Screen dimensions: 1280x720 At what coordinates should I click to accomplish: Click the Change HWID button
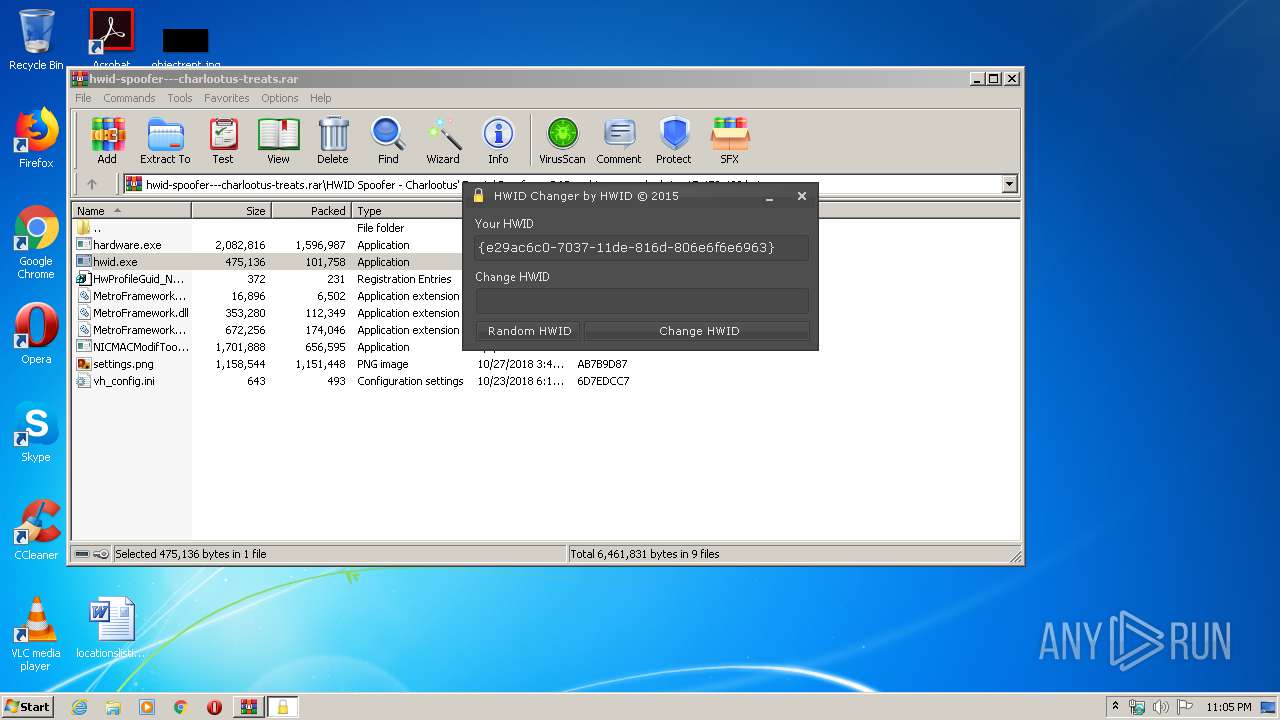coord(699,331)
